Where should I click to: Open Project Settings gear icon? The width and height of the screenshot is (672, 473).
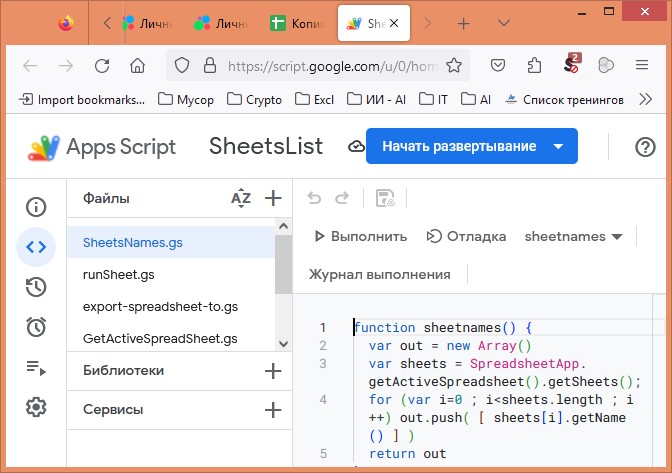(36, 407)
